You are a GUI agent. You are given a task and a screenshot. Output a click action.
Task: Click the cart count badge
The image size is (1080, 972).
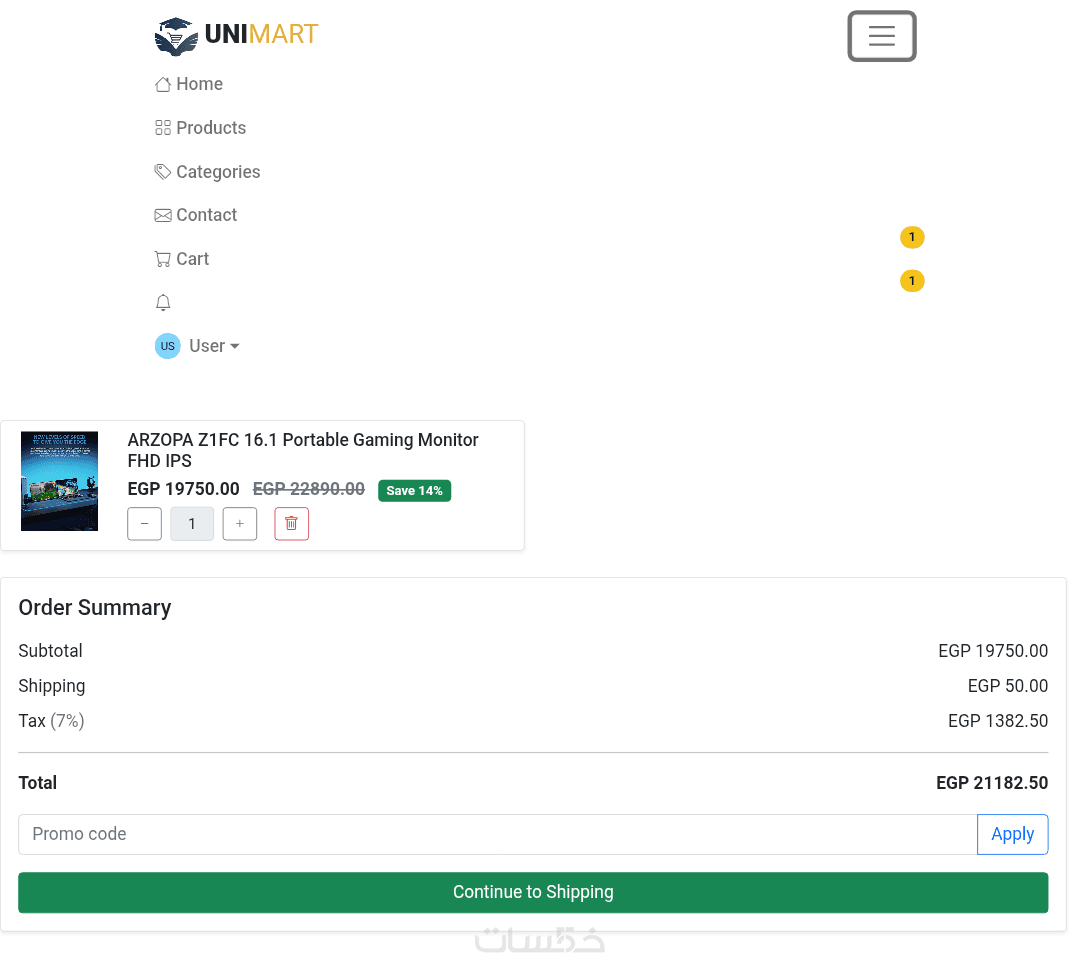(912, 238)
